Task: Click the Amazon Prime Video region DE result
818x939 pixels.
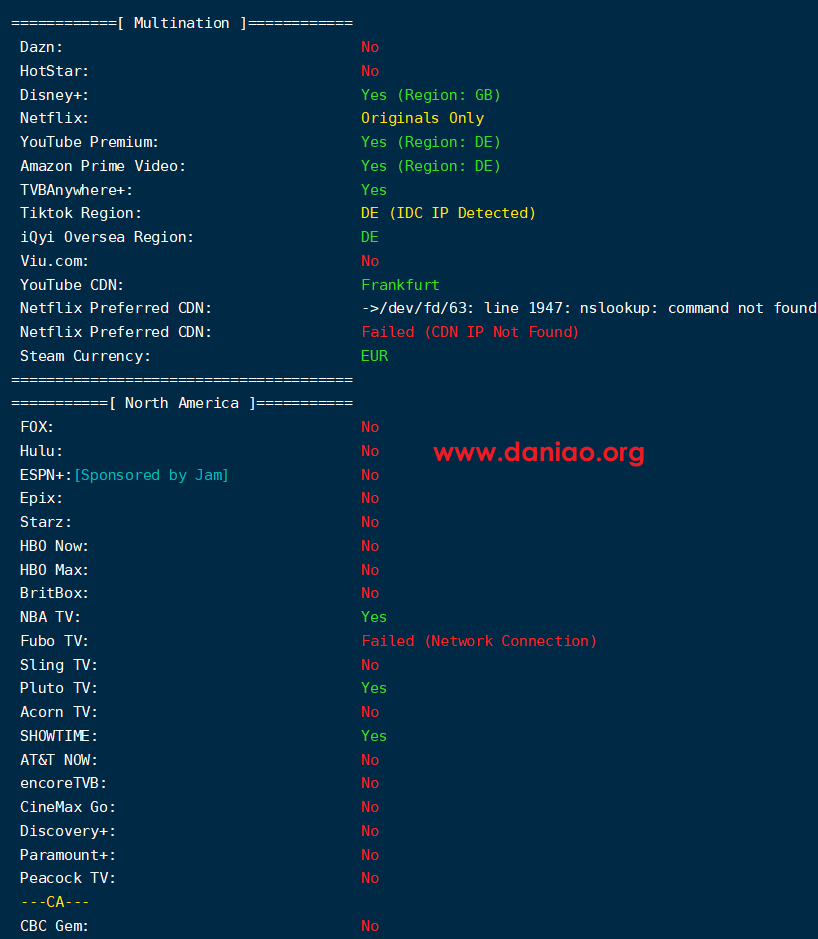Action: click(x=431, y=166)
